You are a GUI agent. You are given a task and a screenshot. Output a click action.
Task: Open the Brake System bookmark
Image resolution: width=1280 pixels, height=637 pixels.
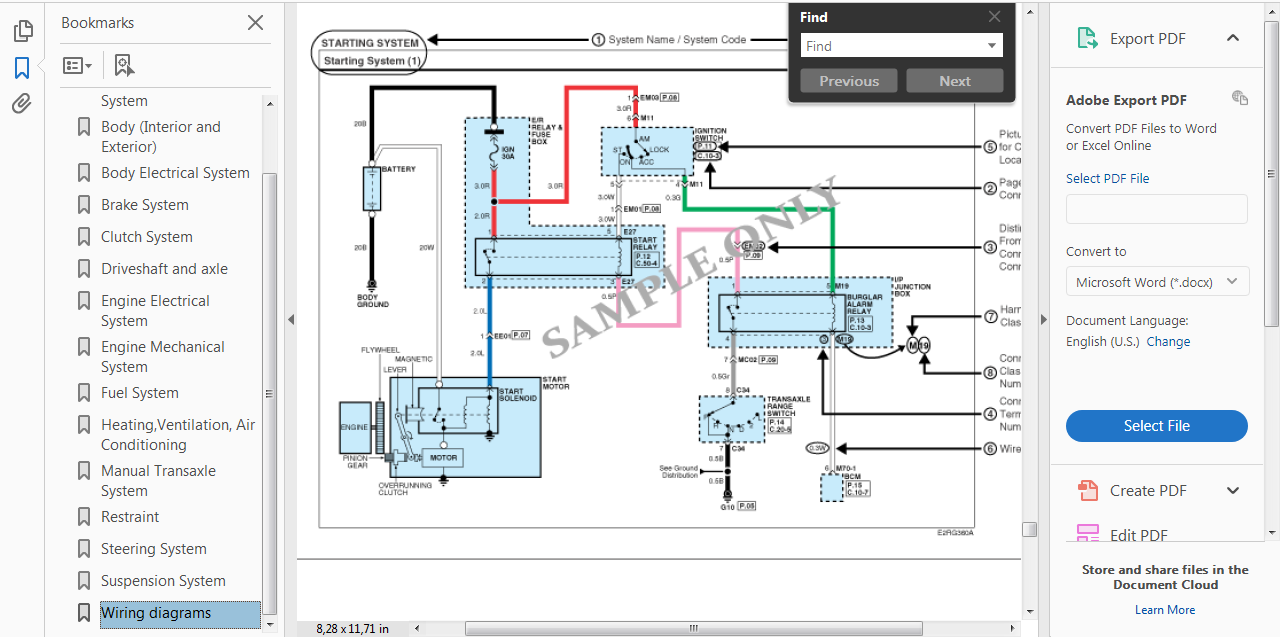(x=144, y=205)
